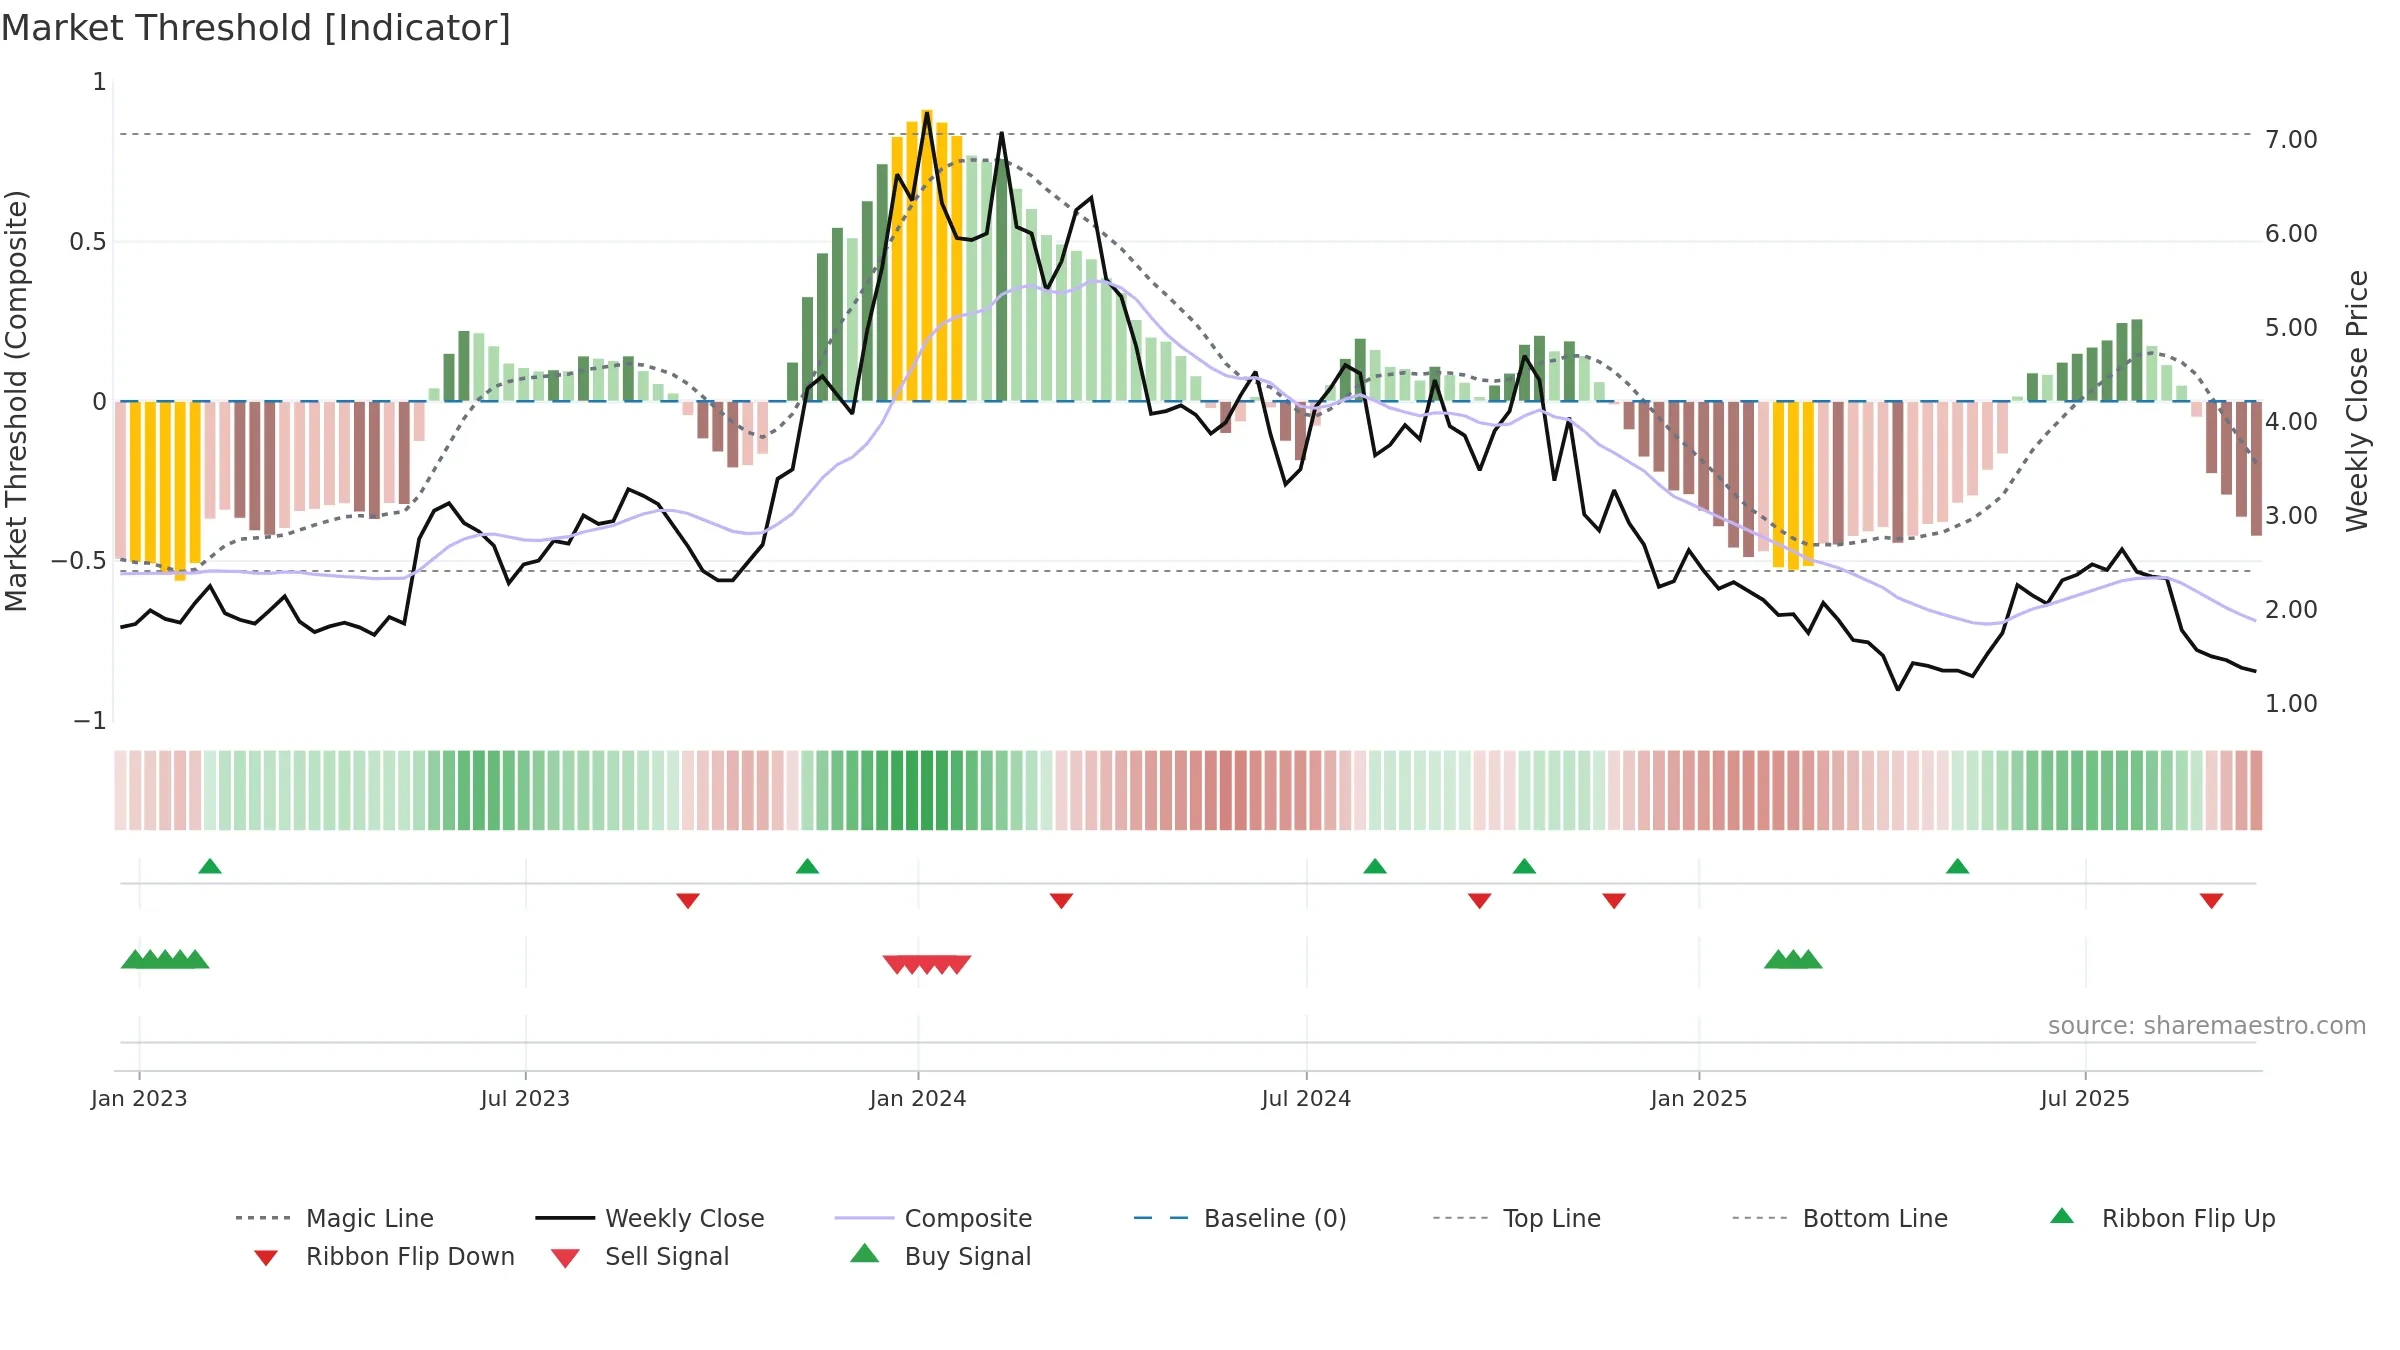Click the −0.5 composite axis tick

[79, 560]
